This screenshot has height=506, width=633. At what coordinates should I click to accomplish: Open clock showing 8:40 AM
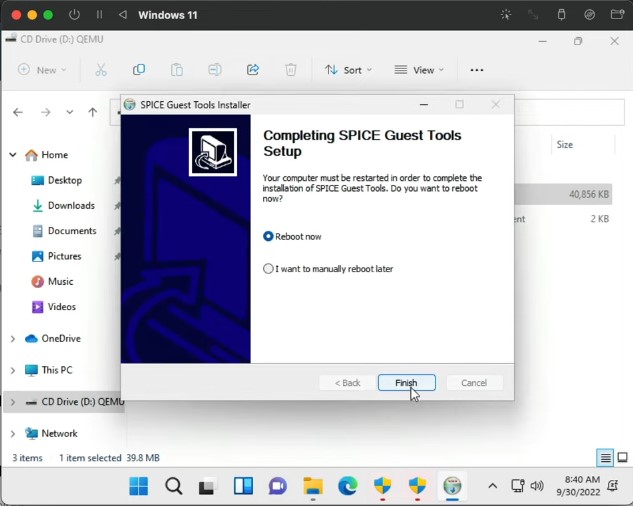point(578,486)
